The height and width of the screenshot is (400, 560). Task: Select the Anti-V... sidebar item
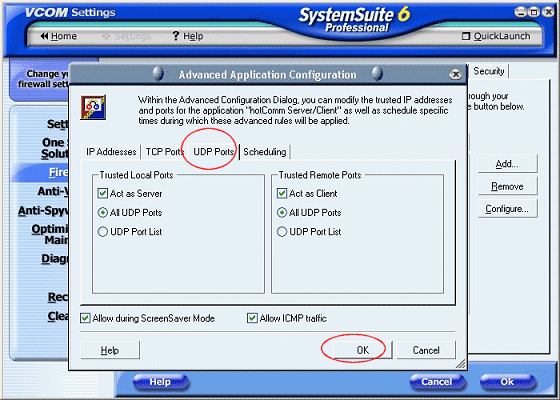(53, 191)
